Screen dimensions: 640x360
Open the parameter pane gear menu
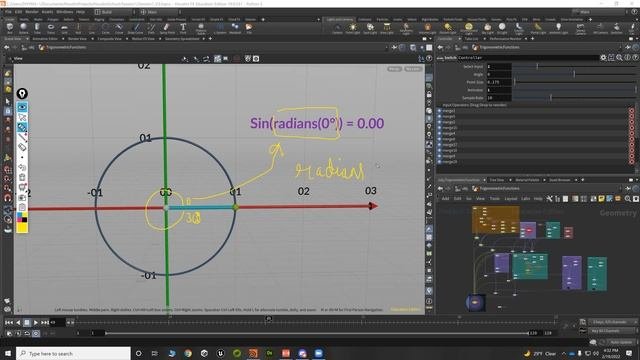pyautogui.click(x=603, y=58)
